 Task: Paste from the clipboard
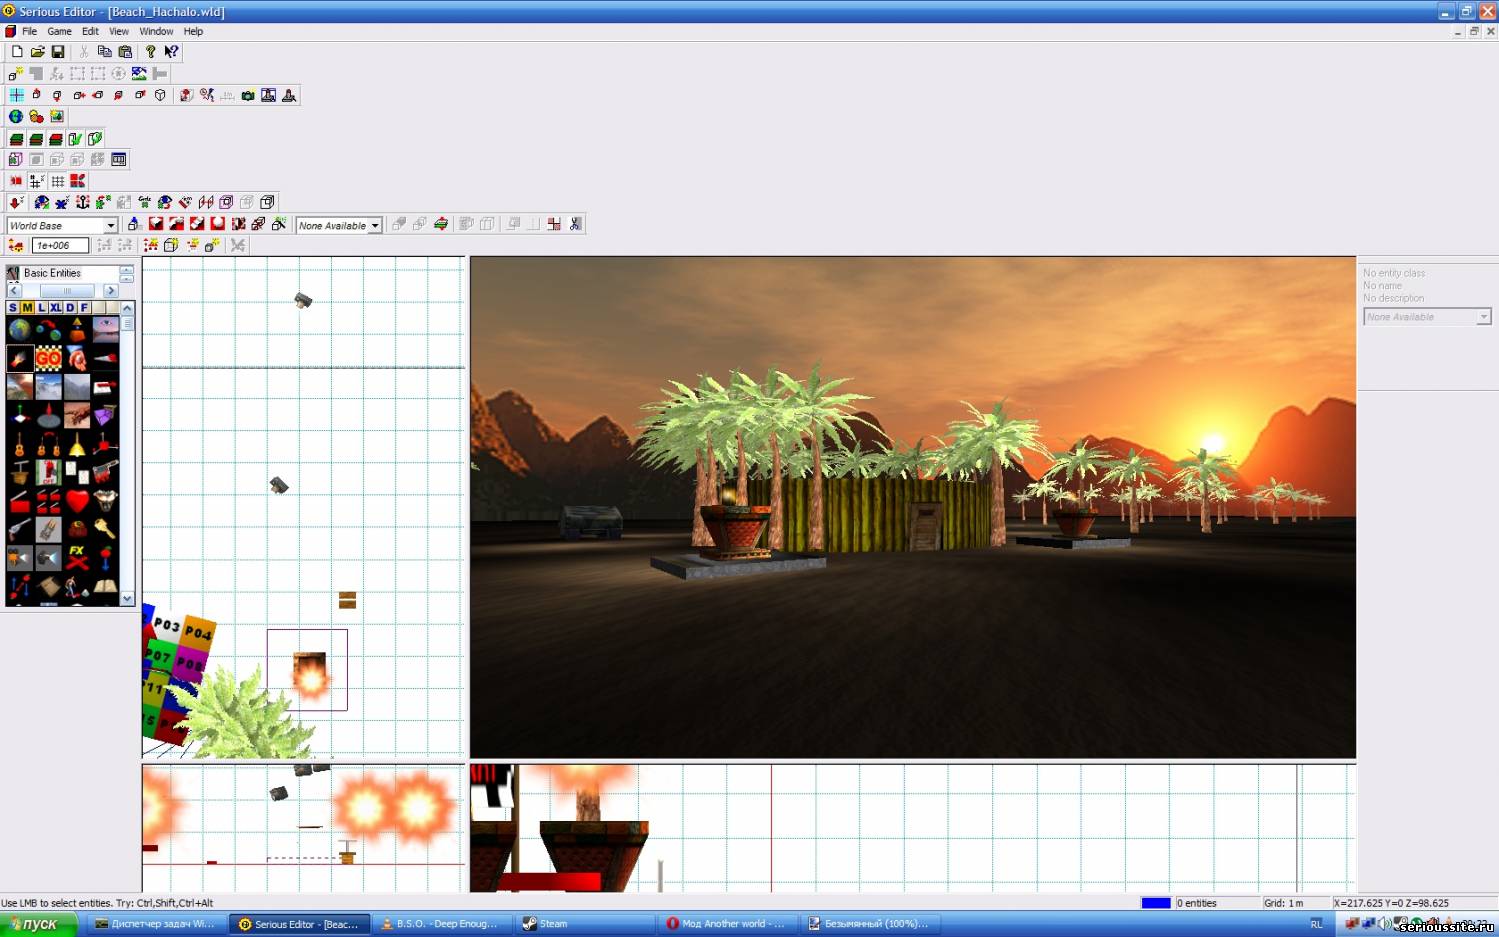pyautogui.click(x=125, y=52)
